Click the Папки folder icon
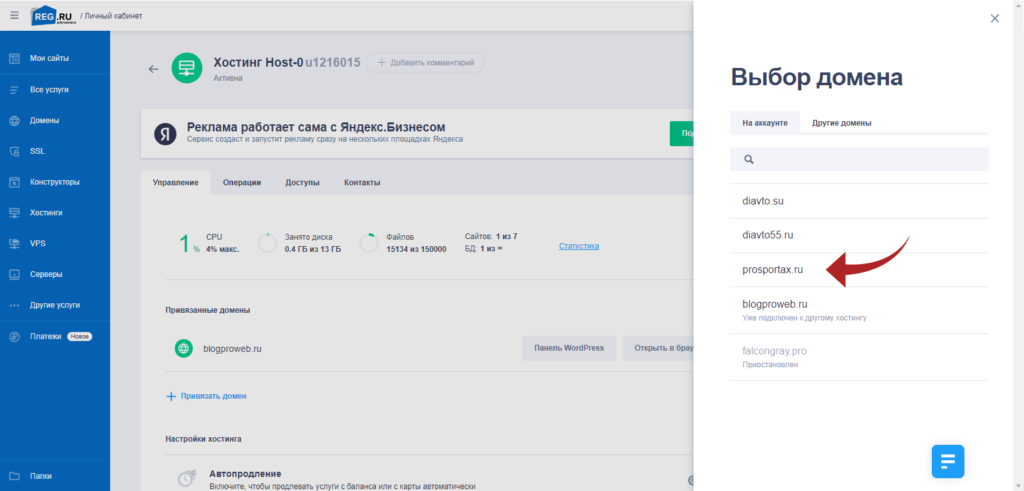The width and height of the screenshot is (1024, 491). pyautogui.click(x=14, y=476)
